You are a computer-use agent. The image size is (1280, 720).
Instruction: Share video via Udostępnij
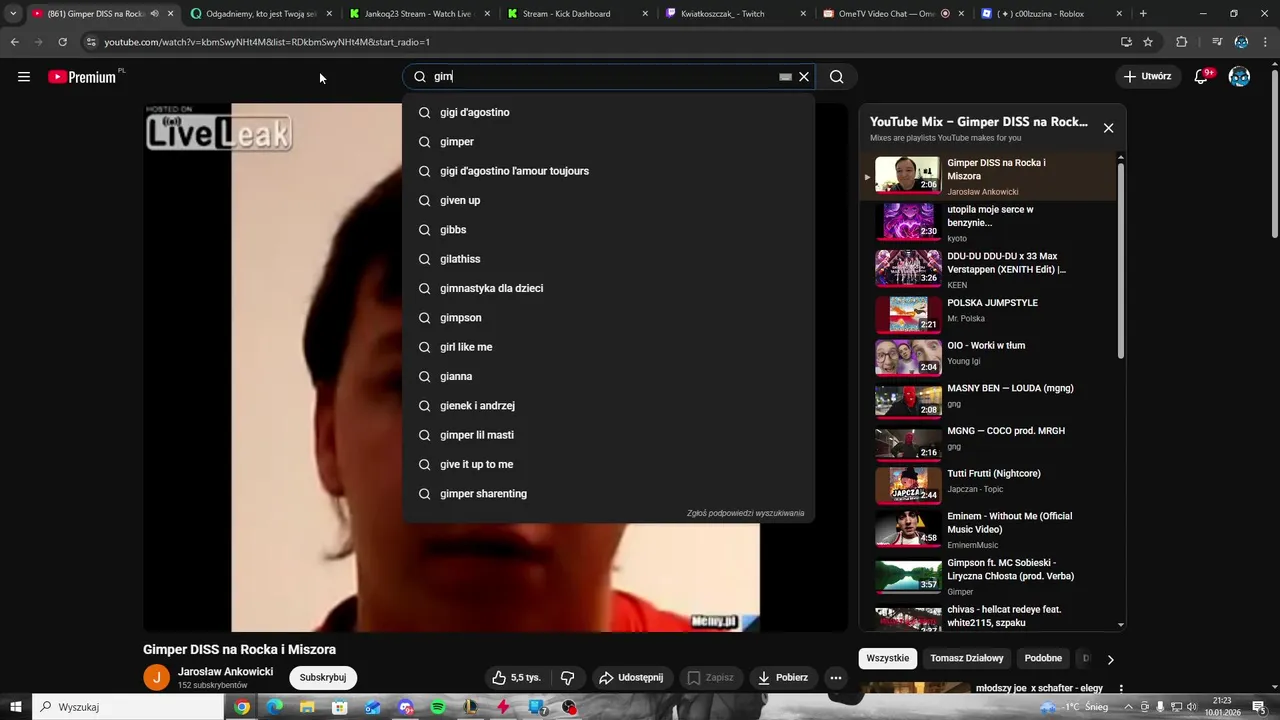click(x=631, y=677)
